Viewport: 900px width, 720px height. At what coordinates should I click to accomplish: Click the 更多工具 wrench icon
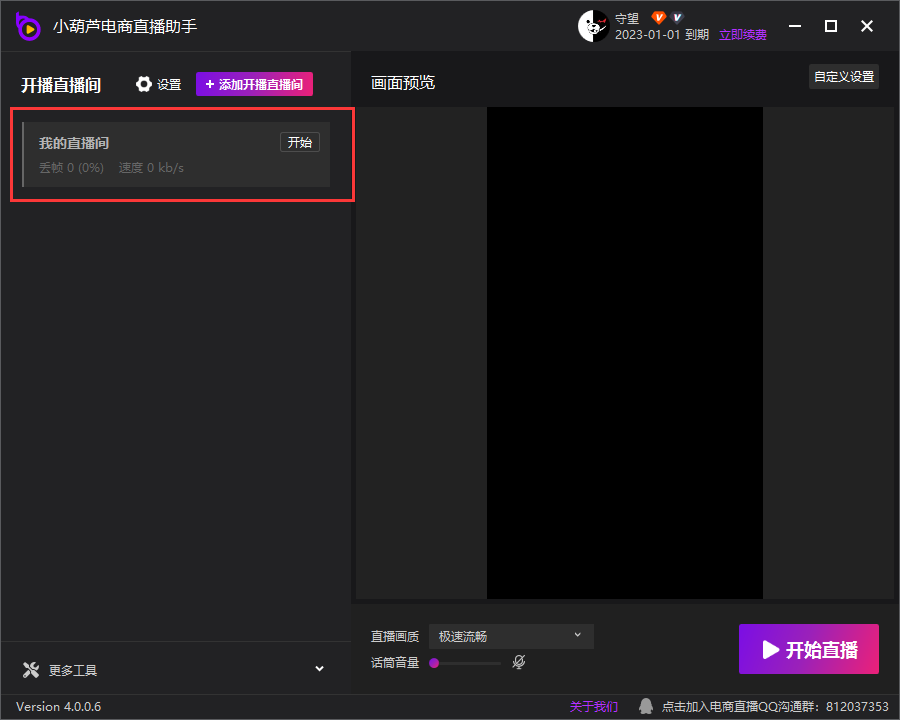click(30, 670)
